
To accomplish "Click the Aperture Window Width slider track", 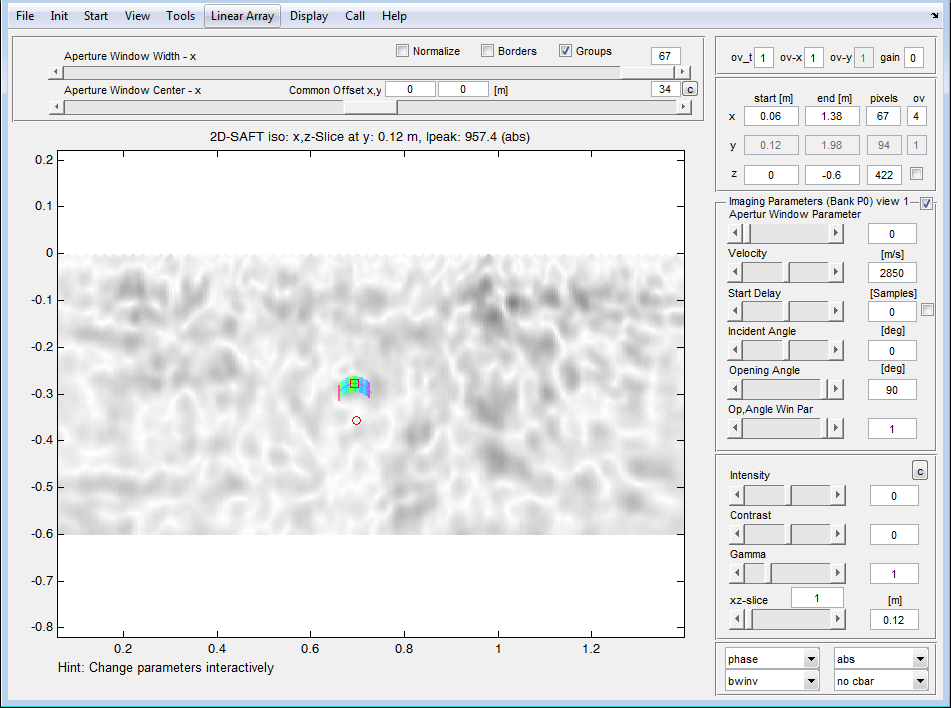I will pos(369,72).
